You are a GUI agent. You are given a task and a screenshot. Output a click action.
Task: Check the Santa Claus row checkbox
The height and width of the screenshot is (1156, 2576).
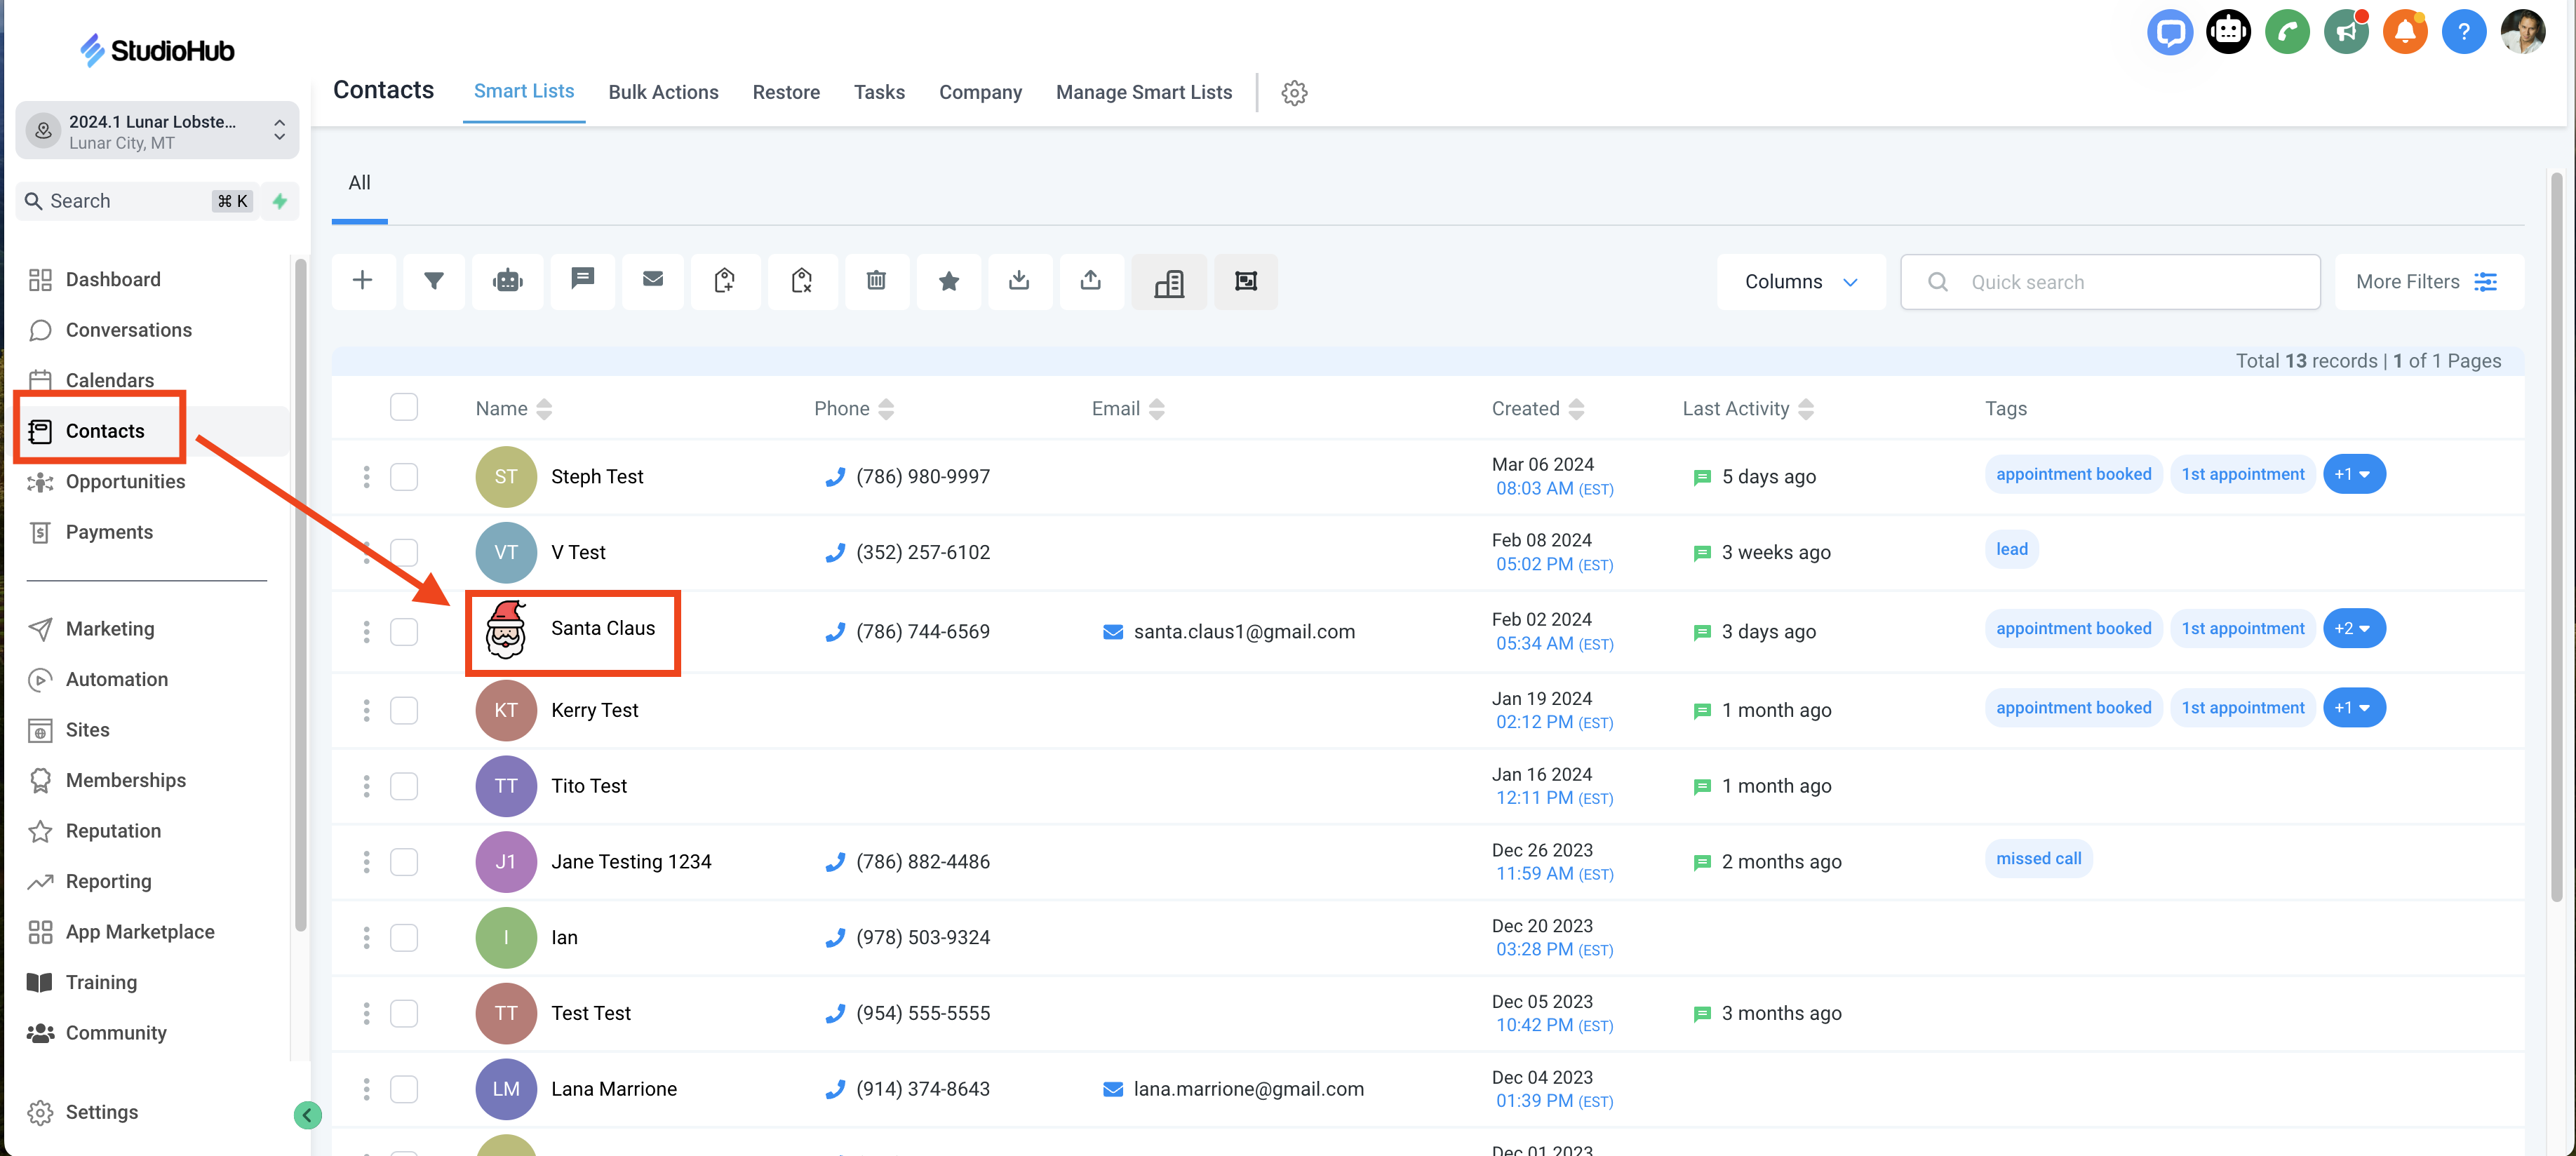coord(404,632)
